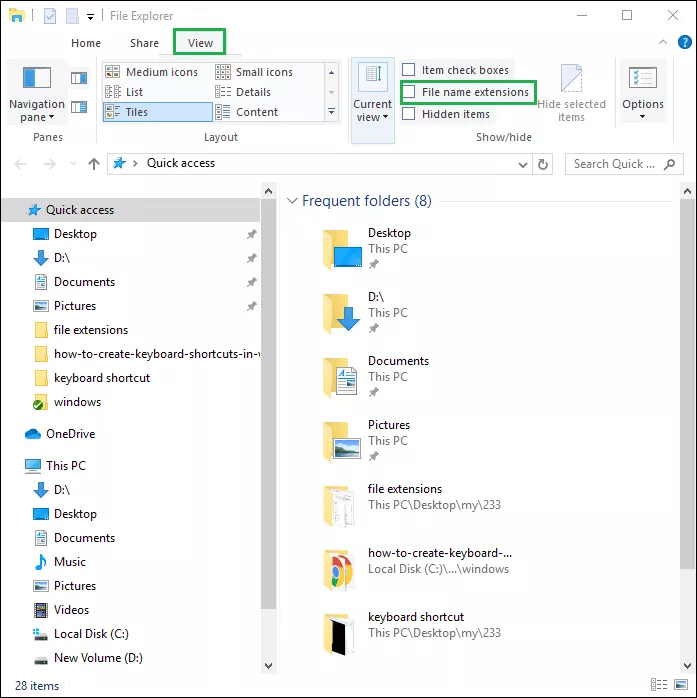
Task: Select Tiles layout option
Action: point(157,112)
